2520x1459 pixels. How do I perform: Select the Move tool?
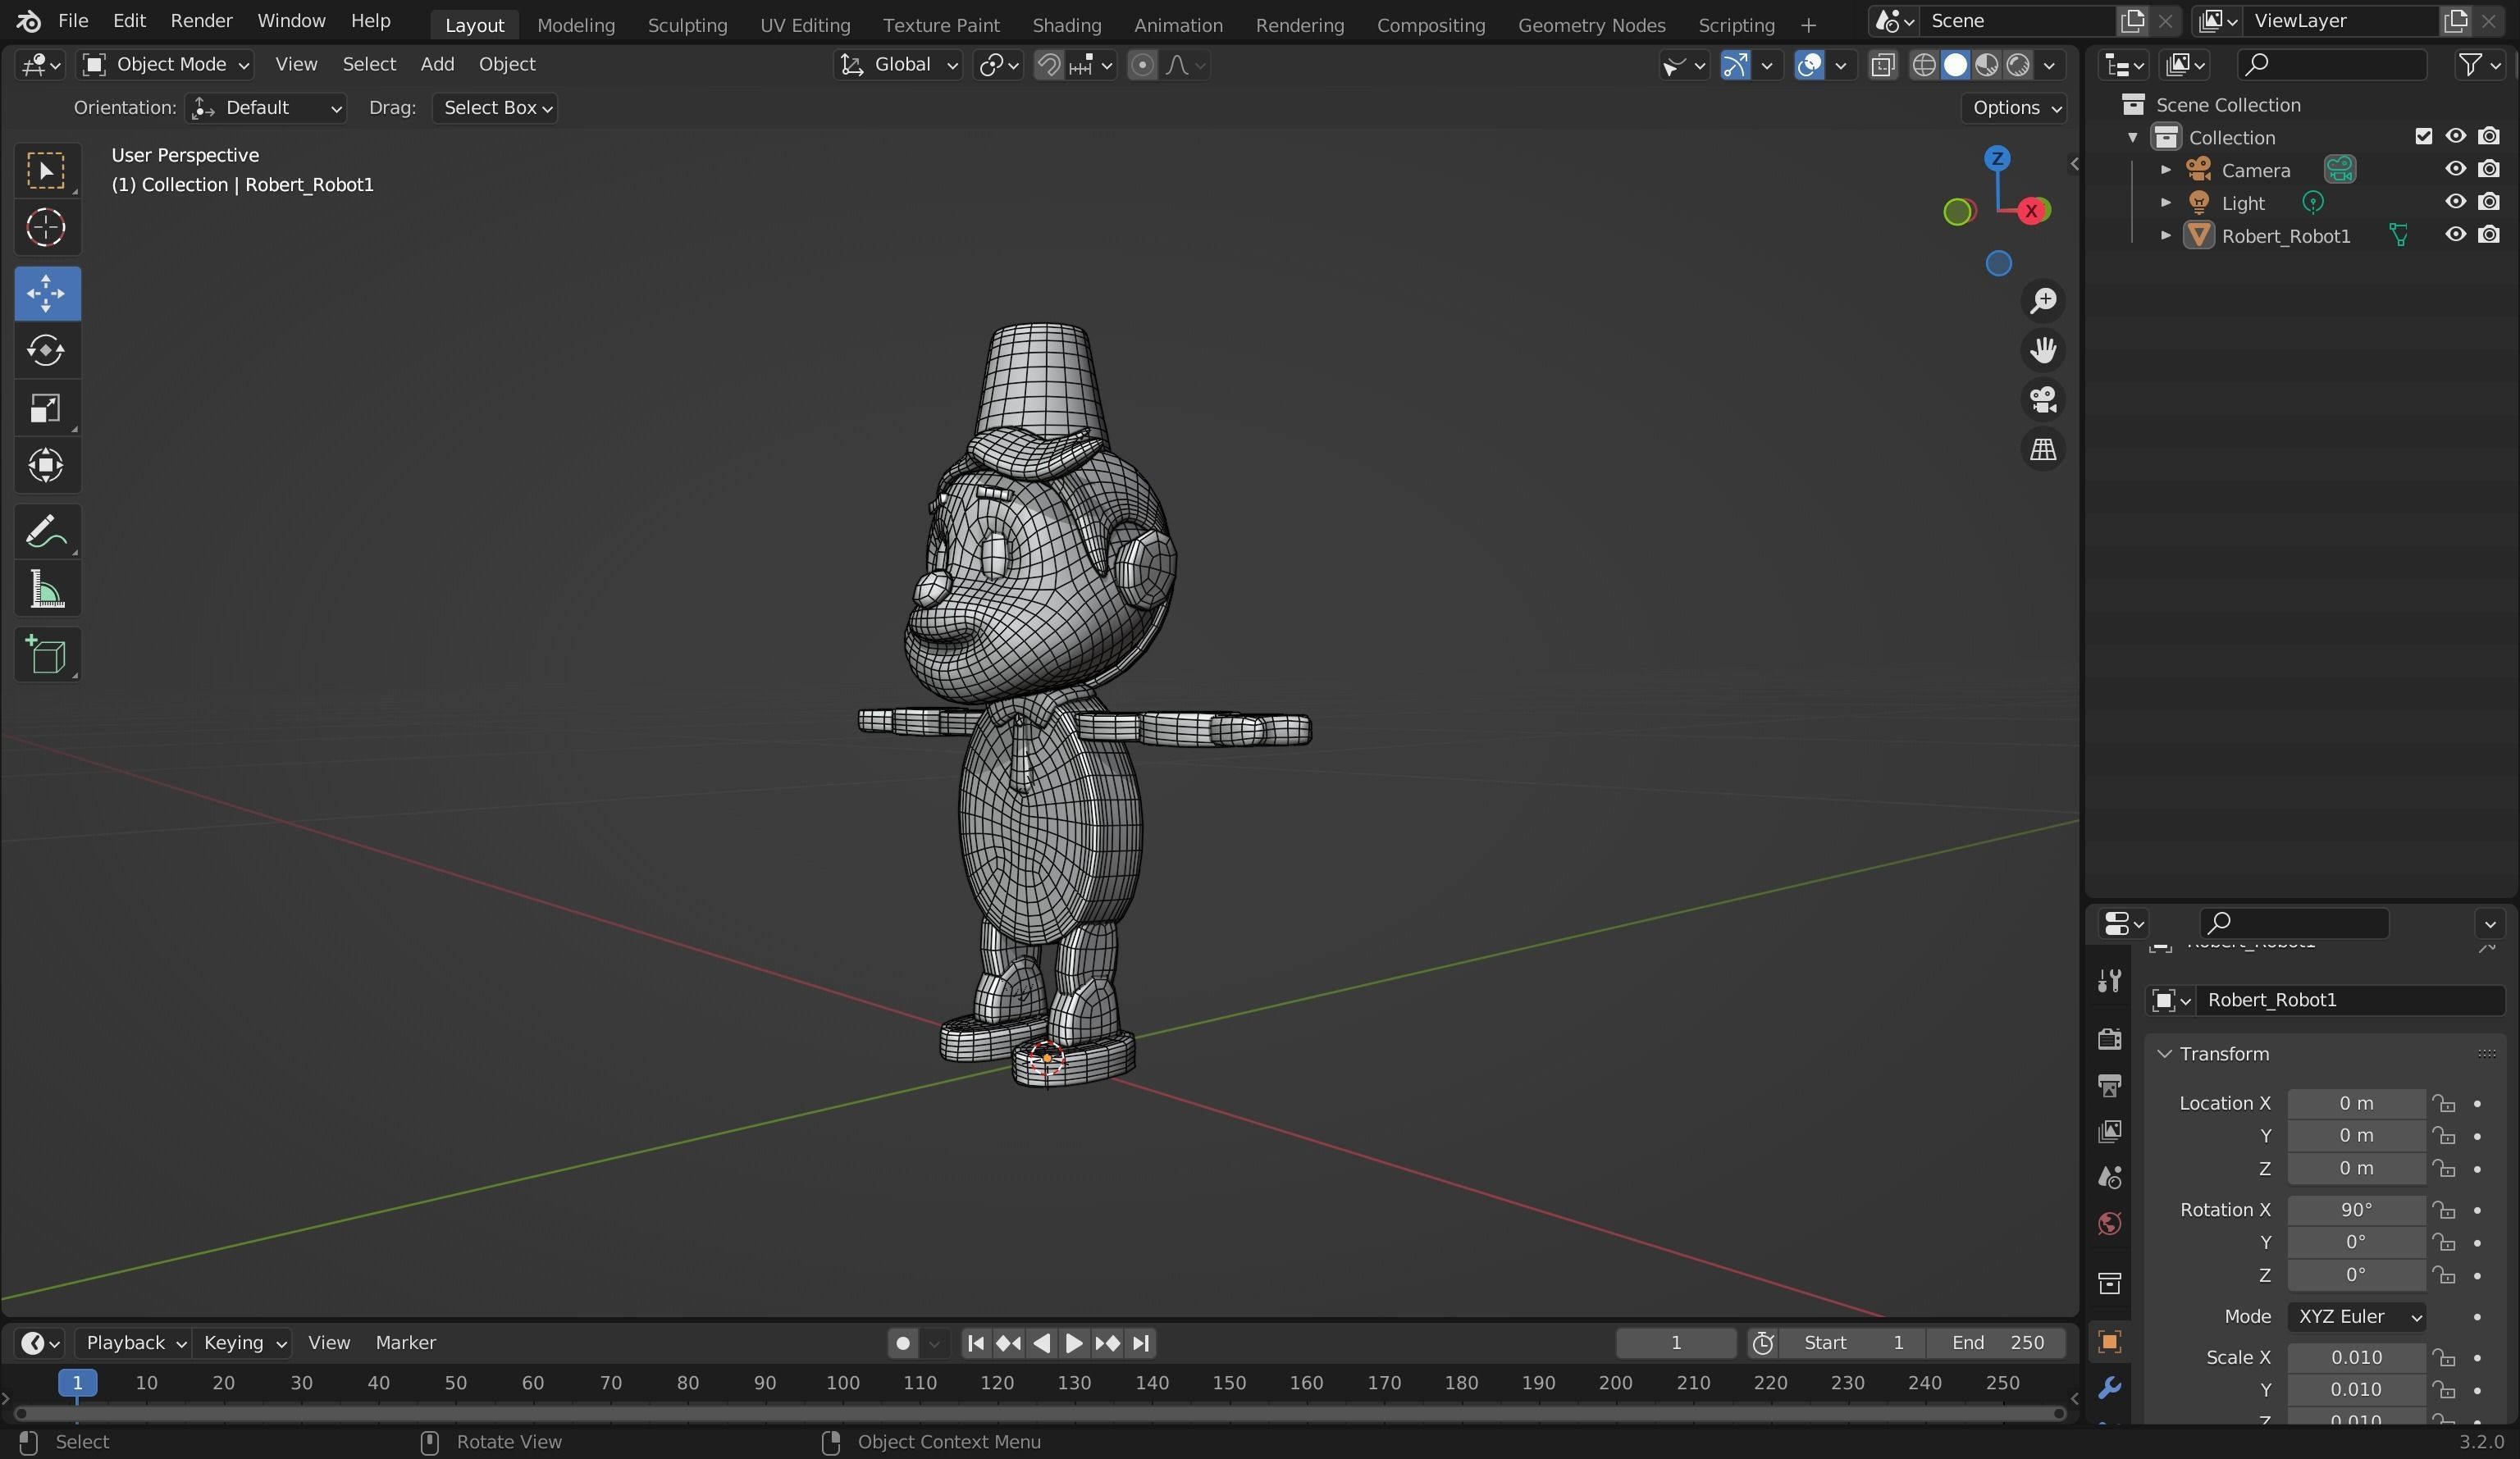[46, 293]
